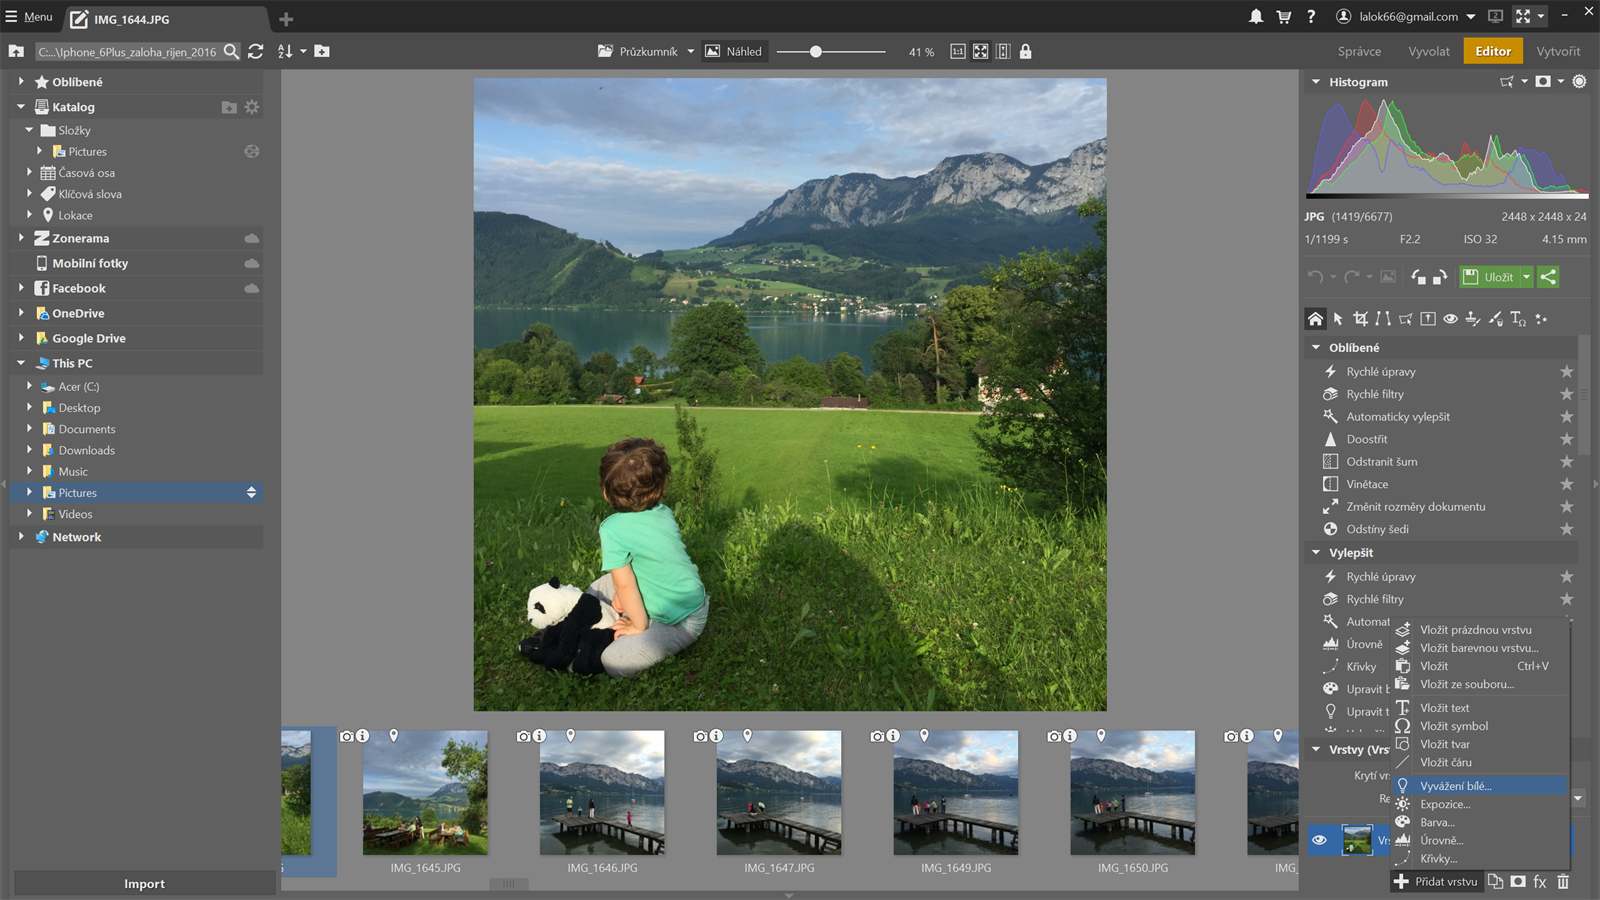The width and height of the screenshot is (1600, 900).
Task: Click the green share icon
Action: pos(1548,277)
